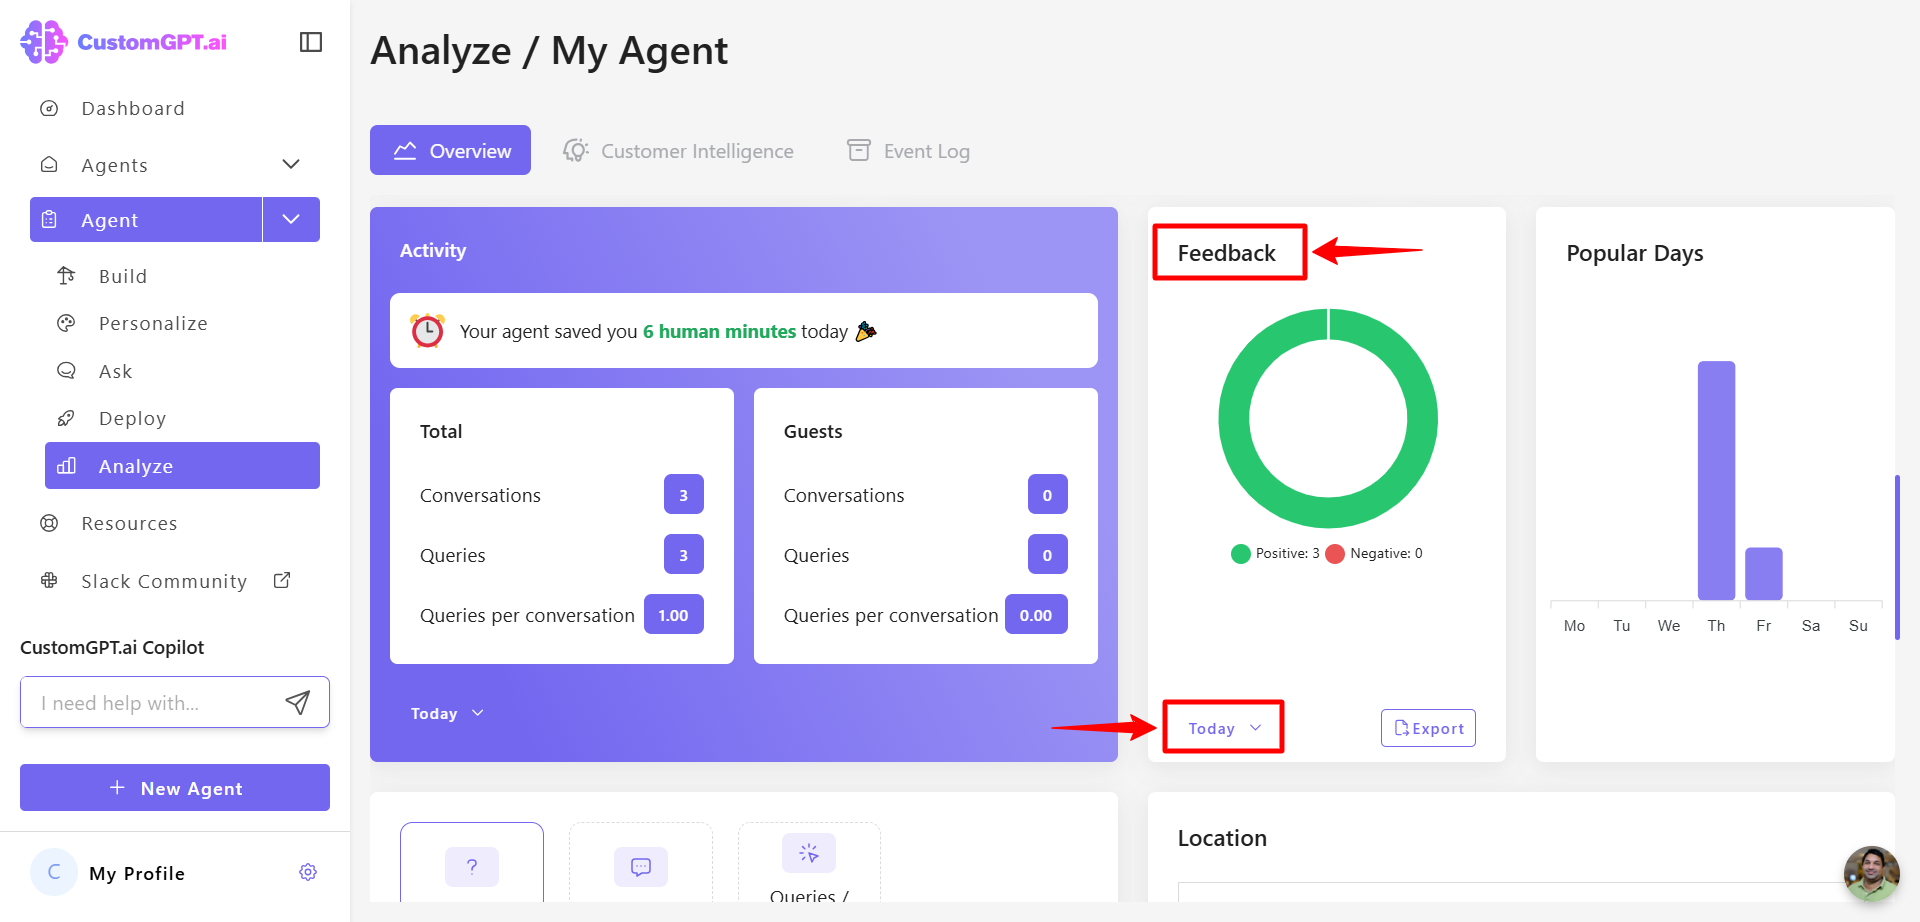Create a New Agent
This screenshot has width=1920, height=922.
click(175, 788)
